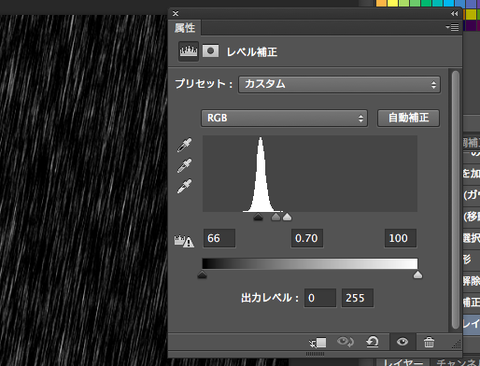
Task: Select the 属性 panel tab
Action: (x=185, y=28)
